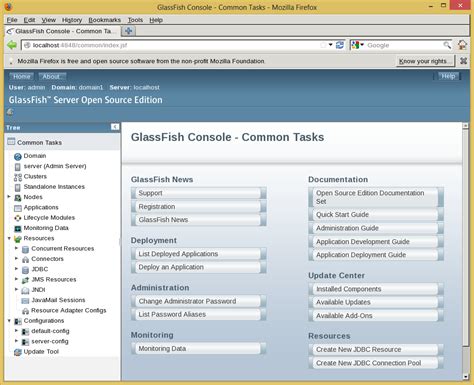Click the Clusters icon in tree
The height and width of the screenshot is (385, 474).
pos(18,177)
